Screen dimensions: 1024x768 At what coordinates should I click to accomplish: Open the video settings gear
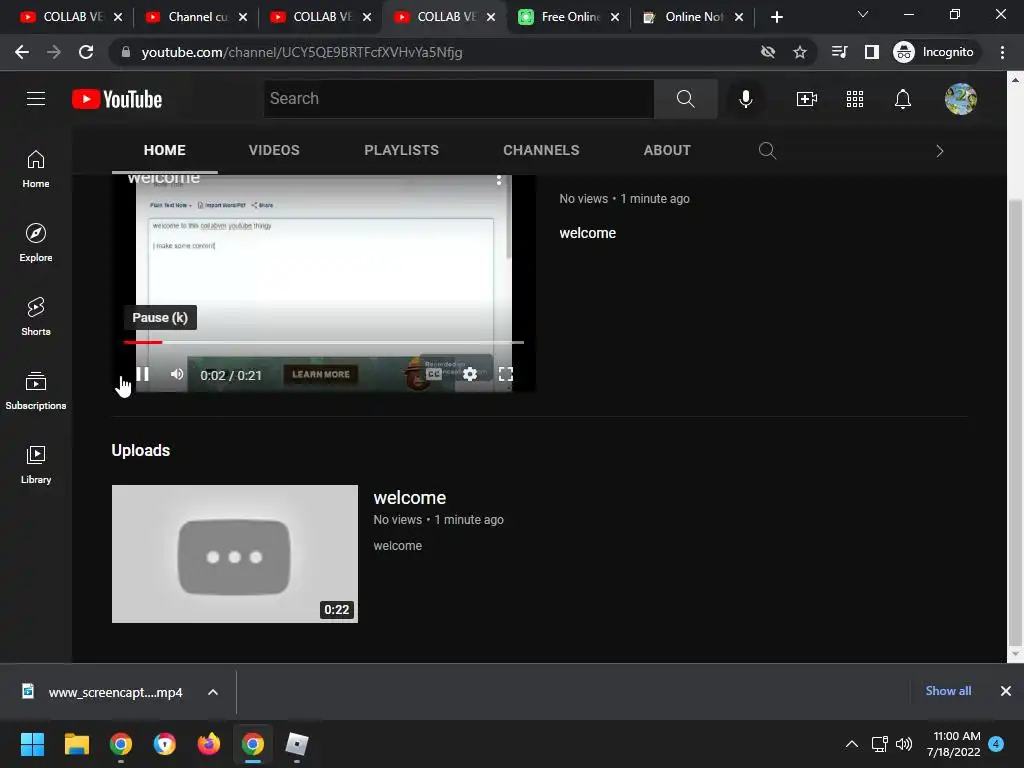[x=470, y=374]
